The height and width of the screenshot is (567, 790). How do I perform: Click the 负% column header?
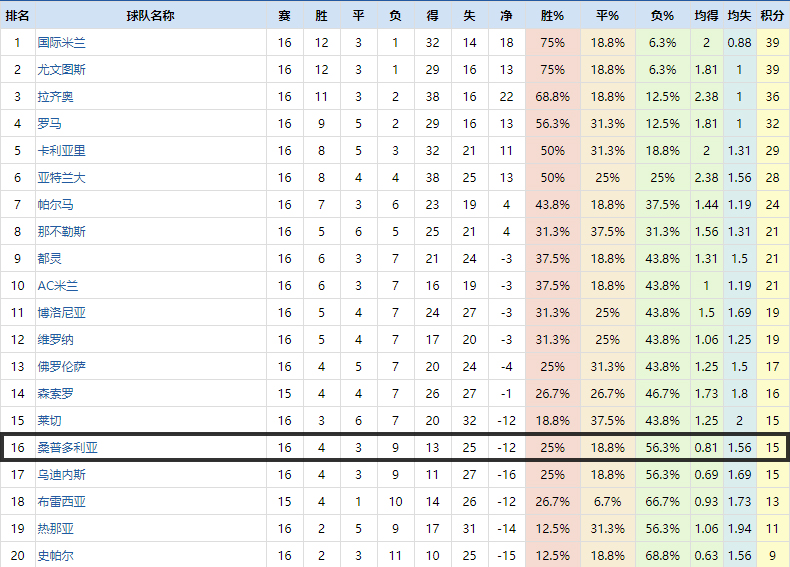[x=662, y=16]
